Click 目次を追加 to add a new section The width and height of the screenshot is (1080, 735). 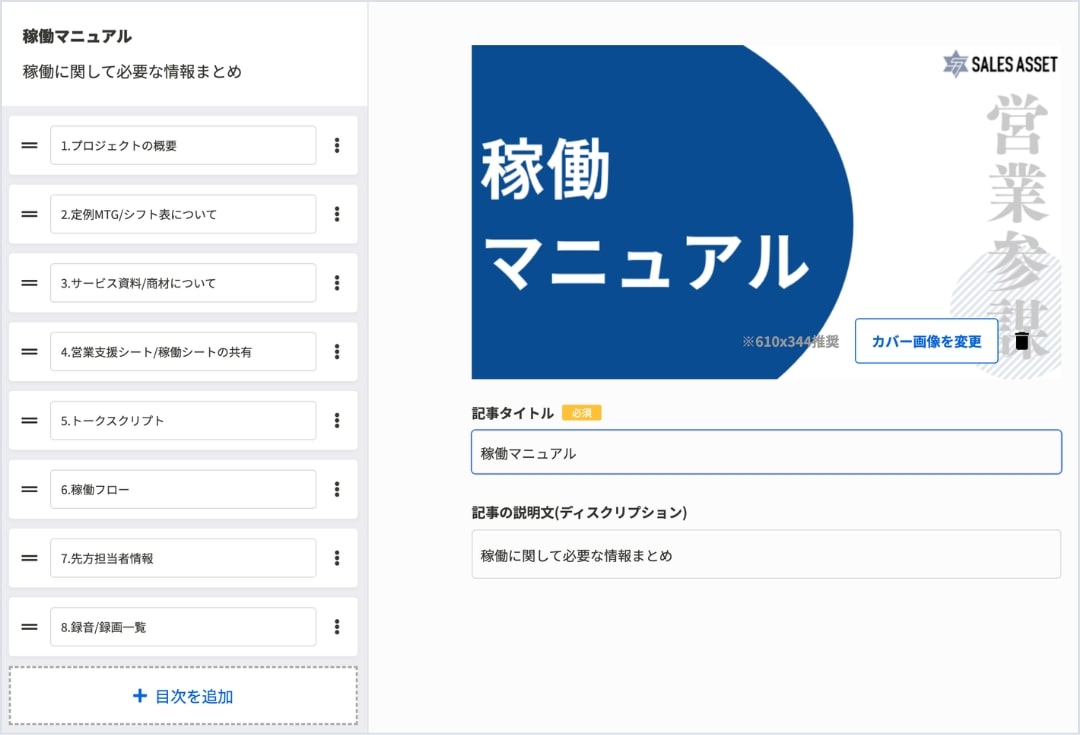tap(183, 696)
